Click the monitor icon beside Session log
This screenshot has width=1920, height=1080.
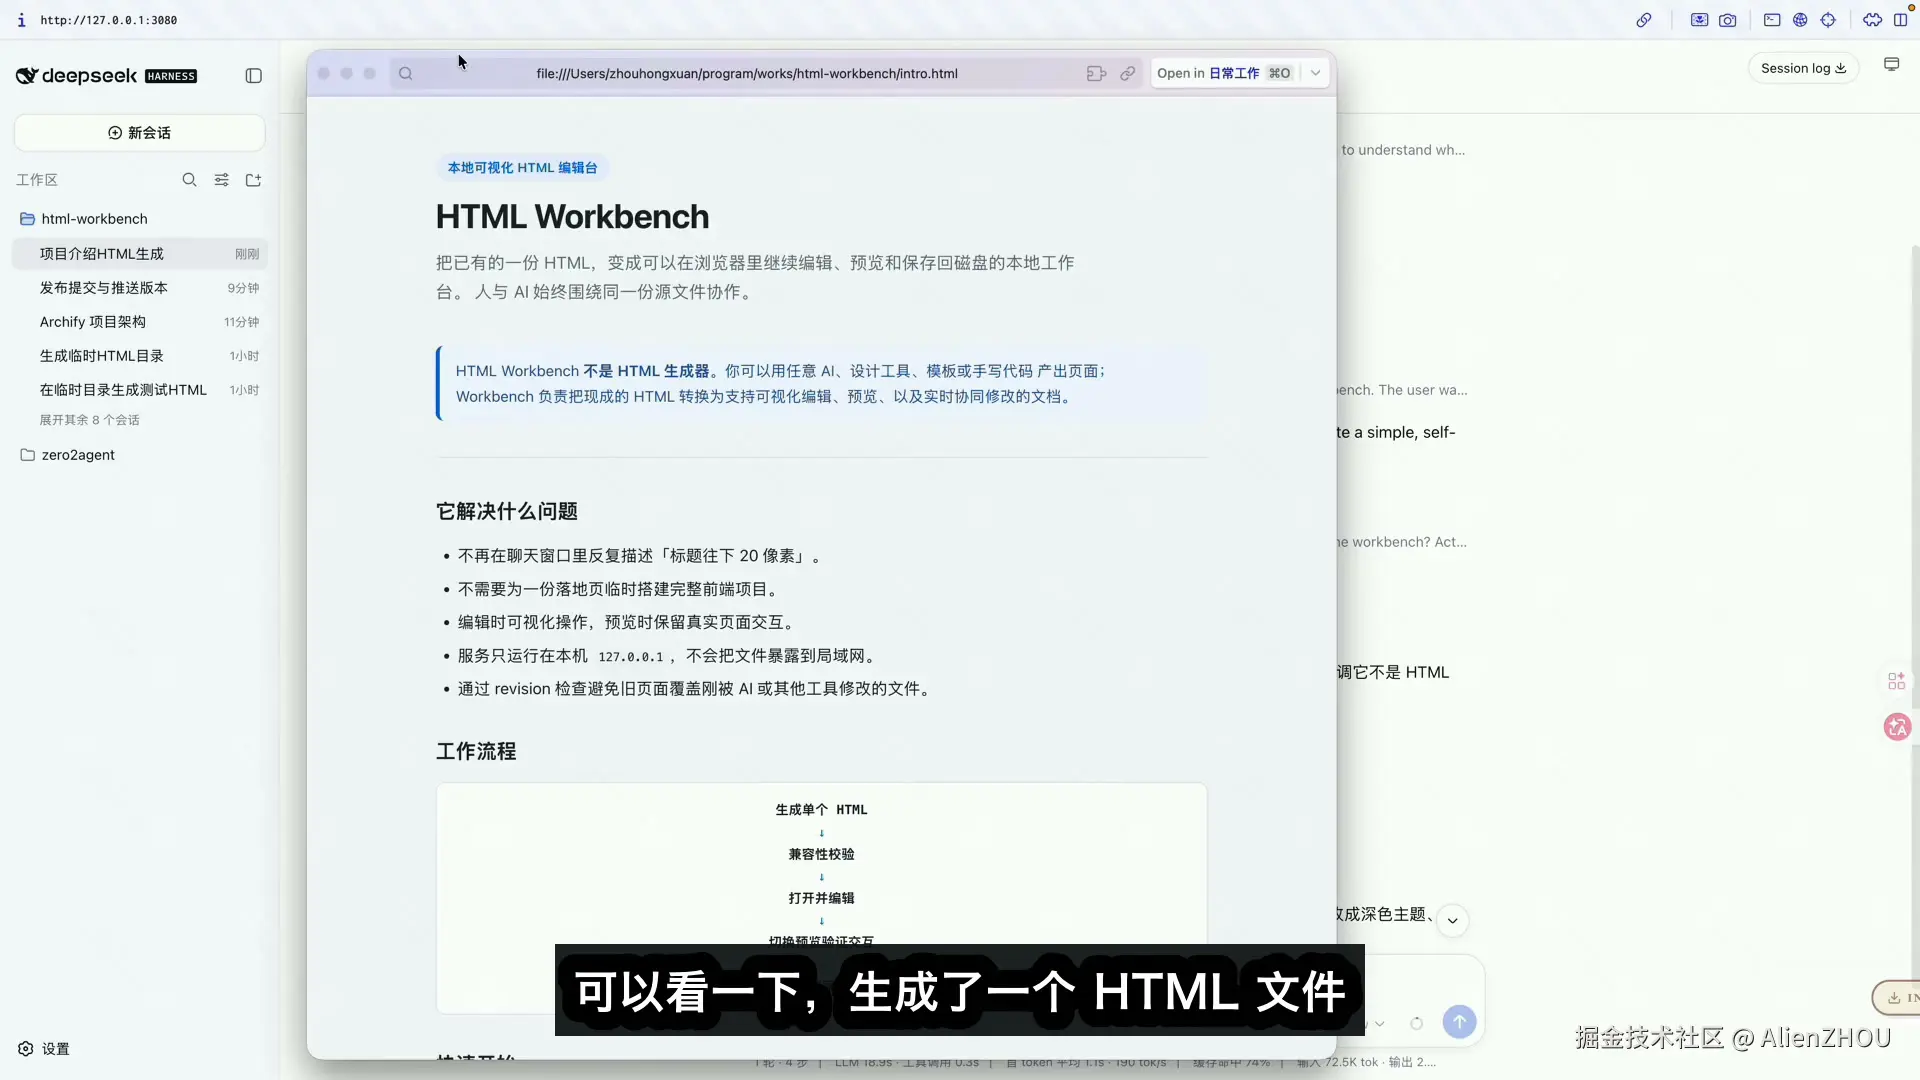click(x=1891, y=64)
